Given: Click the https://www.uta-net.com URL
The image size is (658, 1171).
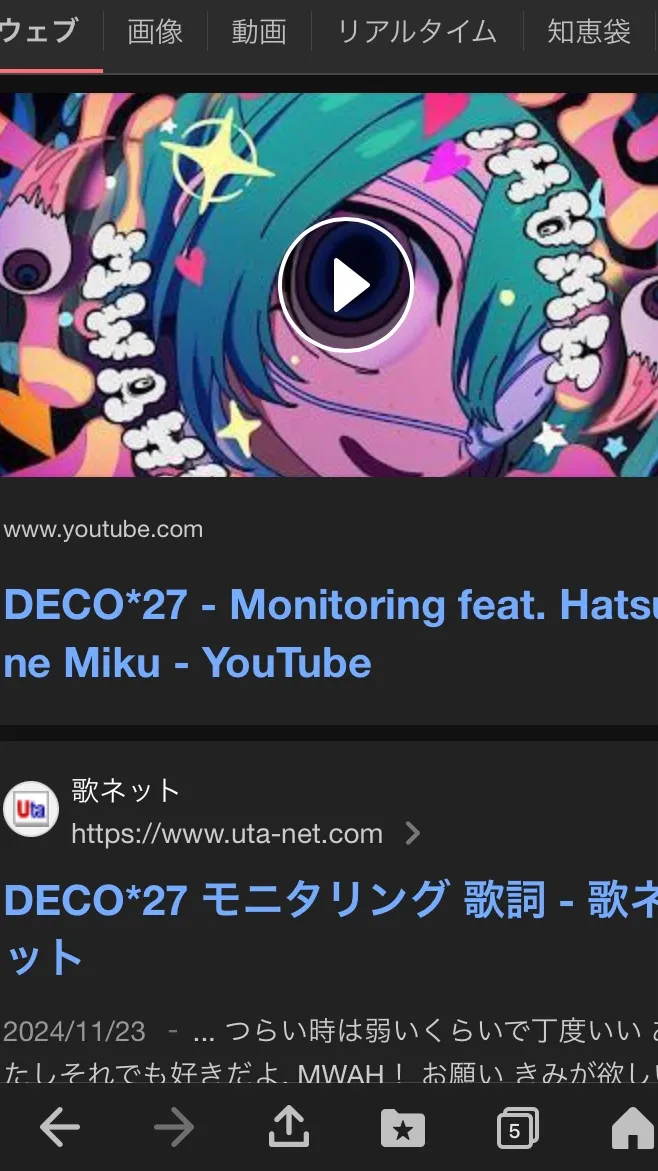Looking at the screenshot, I should (x=227, y=833).
